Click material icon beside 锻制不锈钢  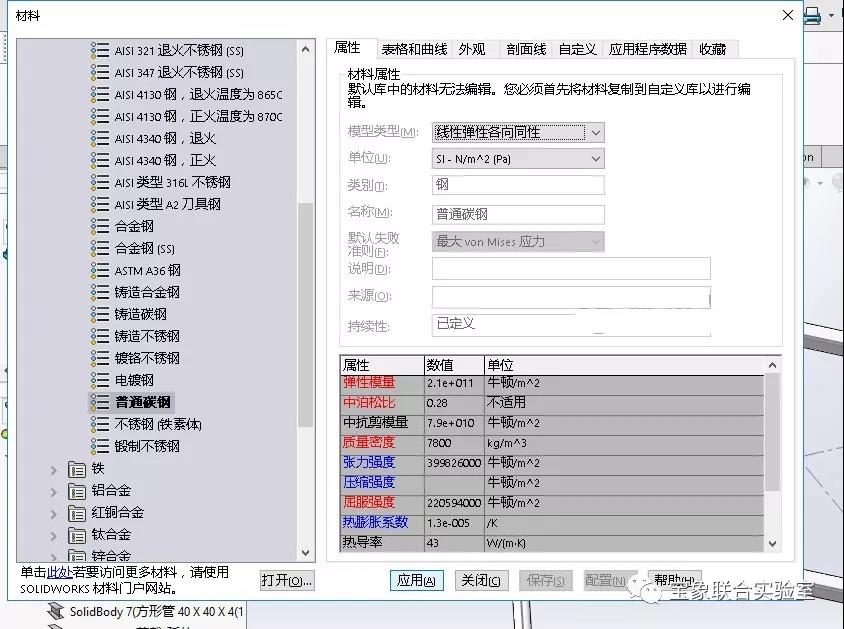(x=100, y=447)
